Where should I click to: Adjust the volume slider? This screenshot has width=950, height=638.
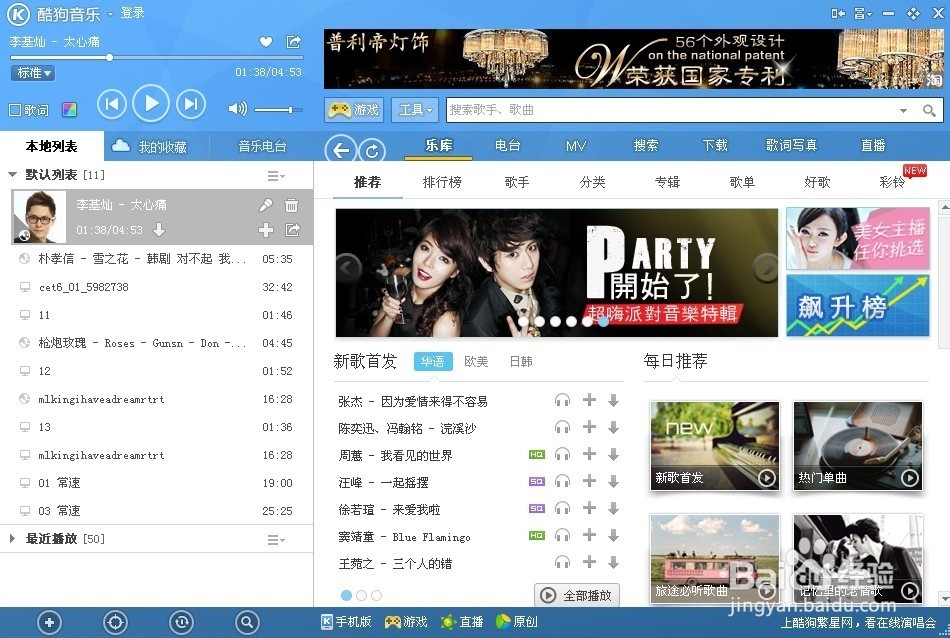(x=279, y=110)
